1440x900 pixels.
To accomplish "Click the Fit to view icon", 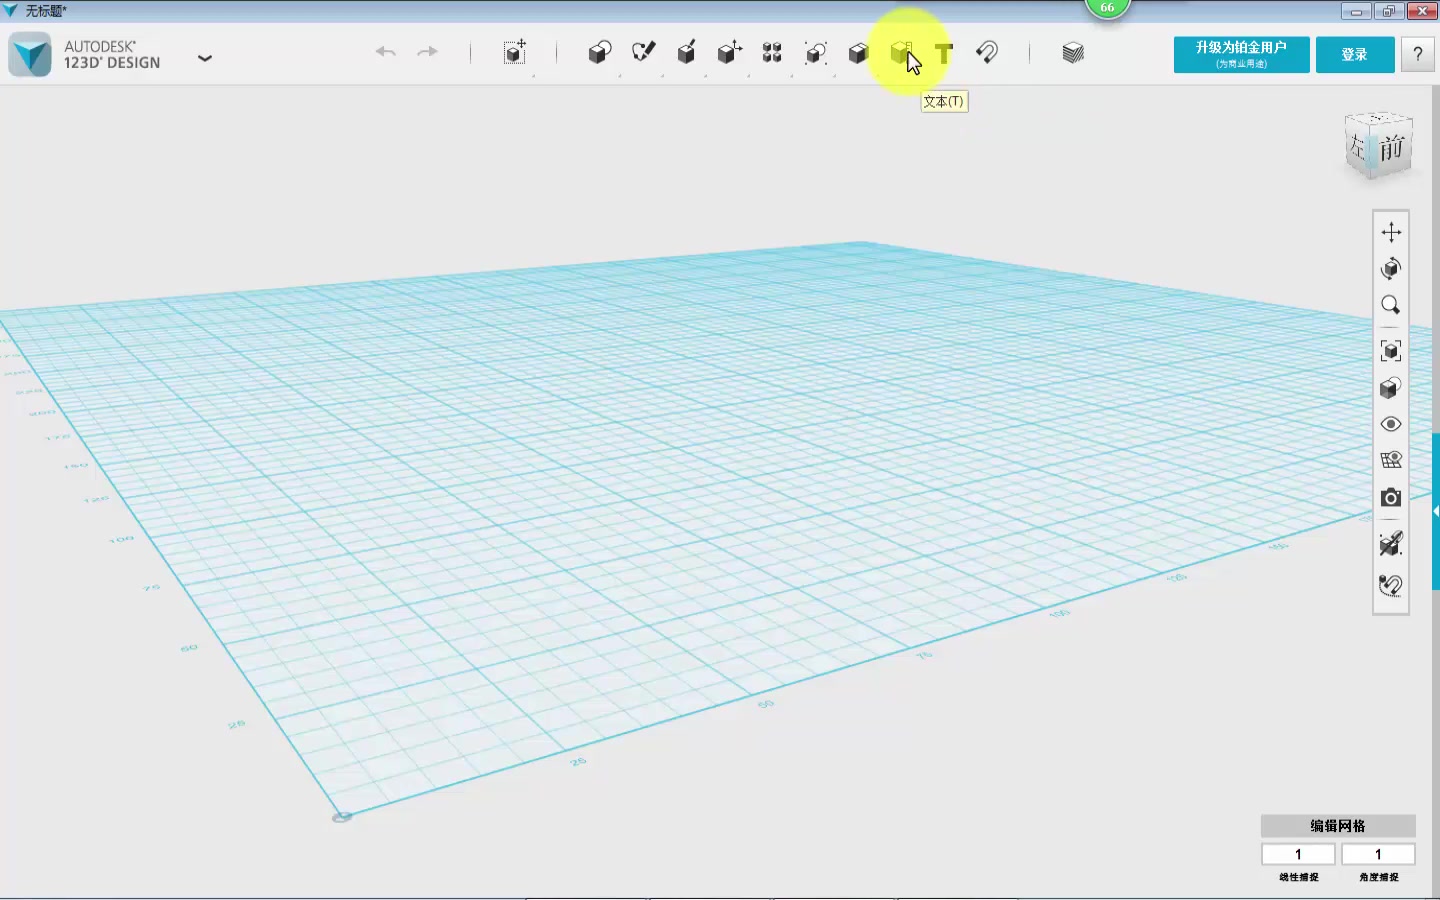I will point(1391,351).
